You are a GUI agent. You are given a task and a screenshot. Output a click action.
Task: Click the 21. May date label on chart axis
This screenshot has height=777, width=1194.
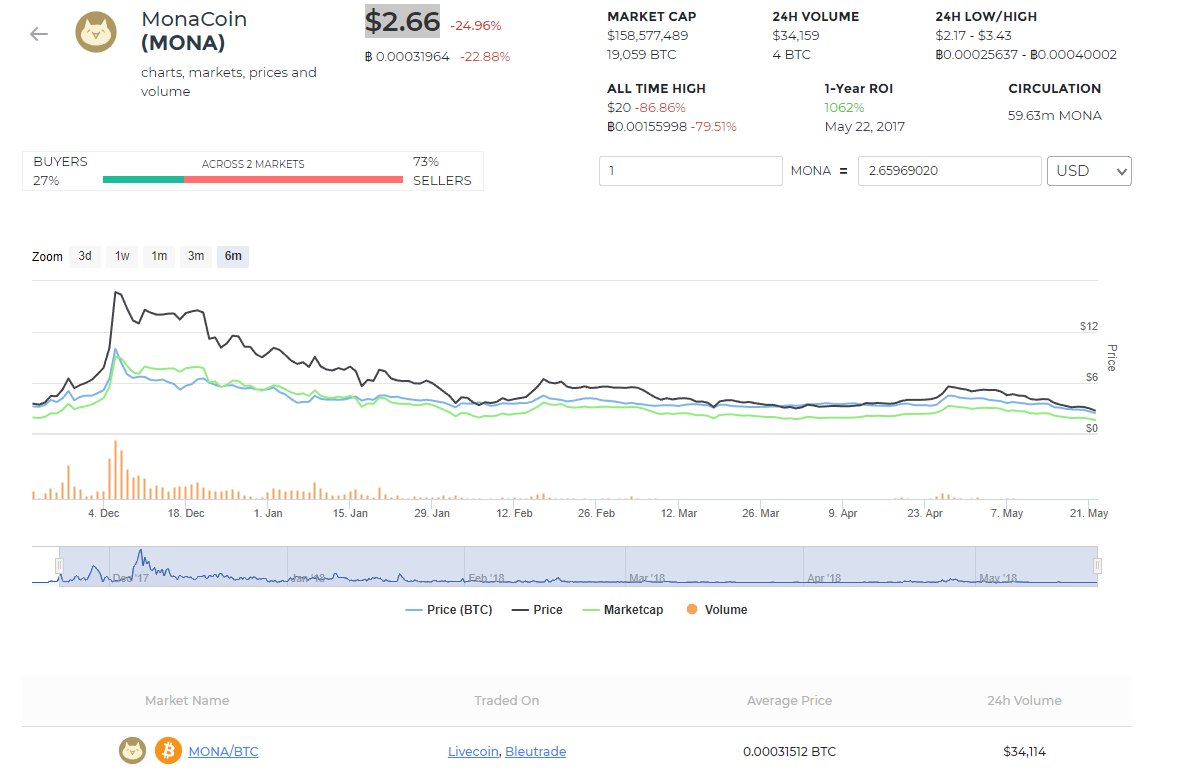[1089, 513]
